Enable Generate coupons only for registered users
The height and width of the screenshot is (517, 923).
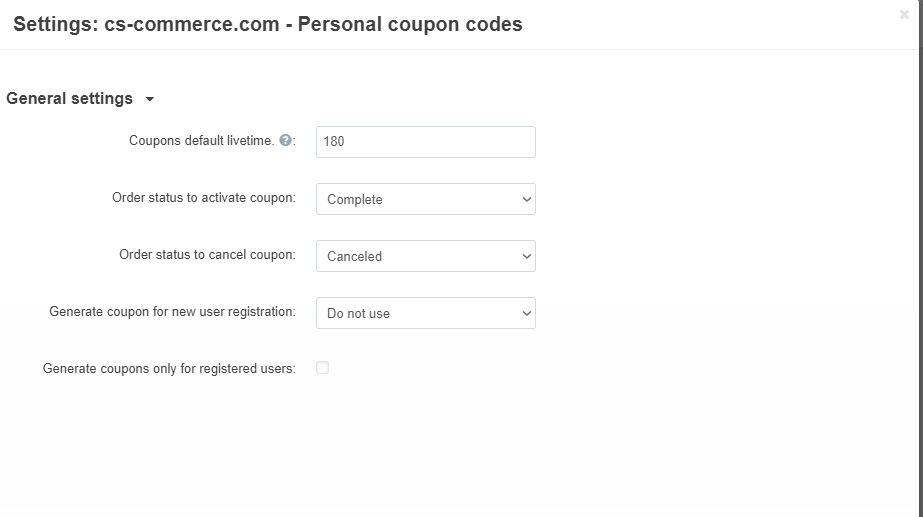click(322, 368)
